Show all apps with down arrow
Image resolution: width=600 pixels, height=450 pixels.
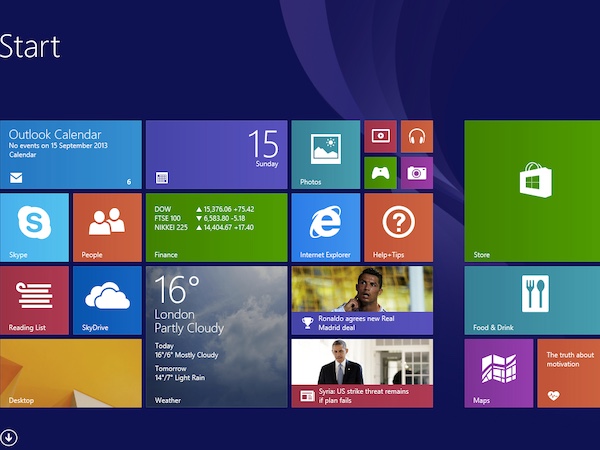8,437
